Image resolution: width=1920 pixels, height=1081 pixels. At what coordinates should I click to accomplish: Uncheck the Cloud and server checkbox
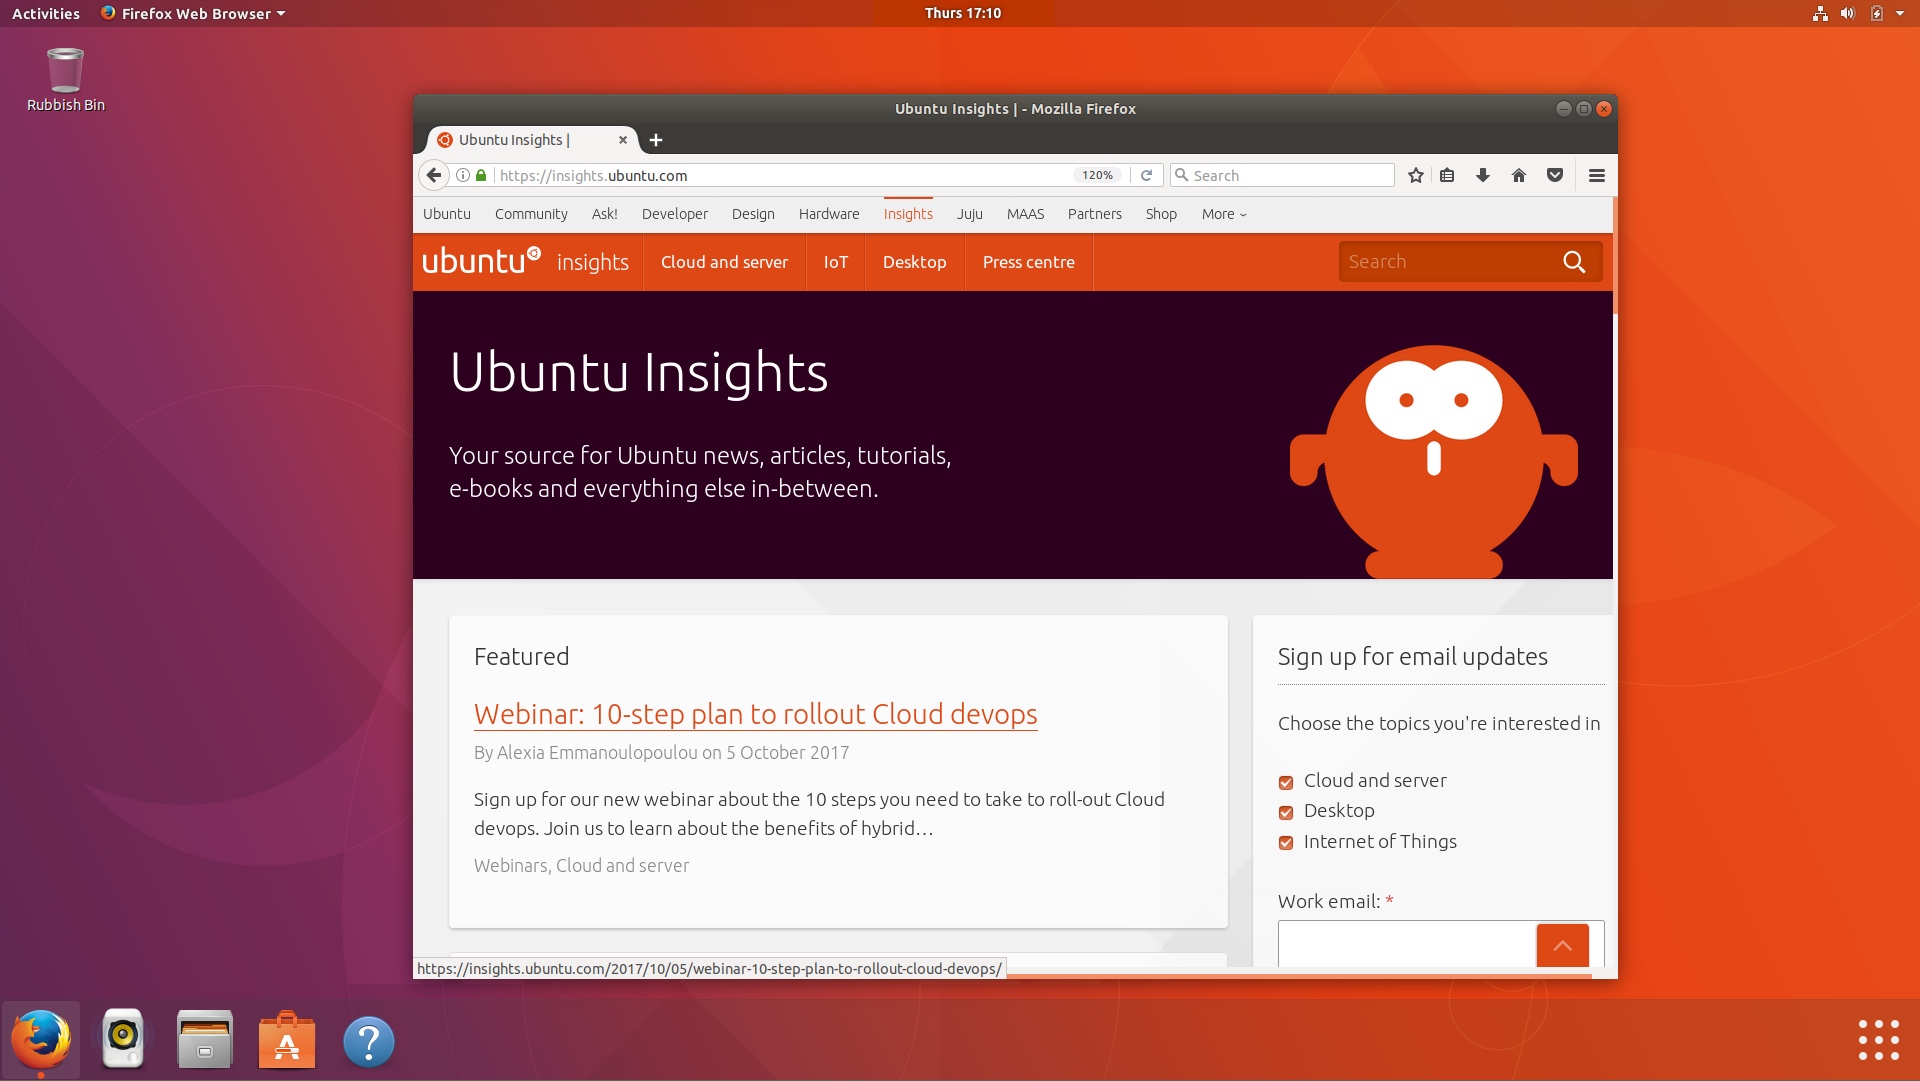(x=1286, y=782)
